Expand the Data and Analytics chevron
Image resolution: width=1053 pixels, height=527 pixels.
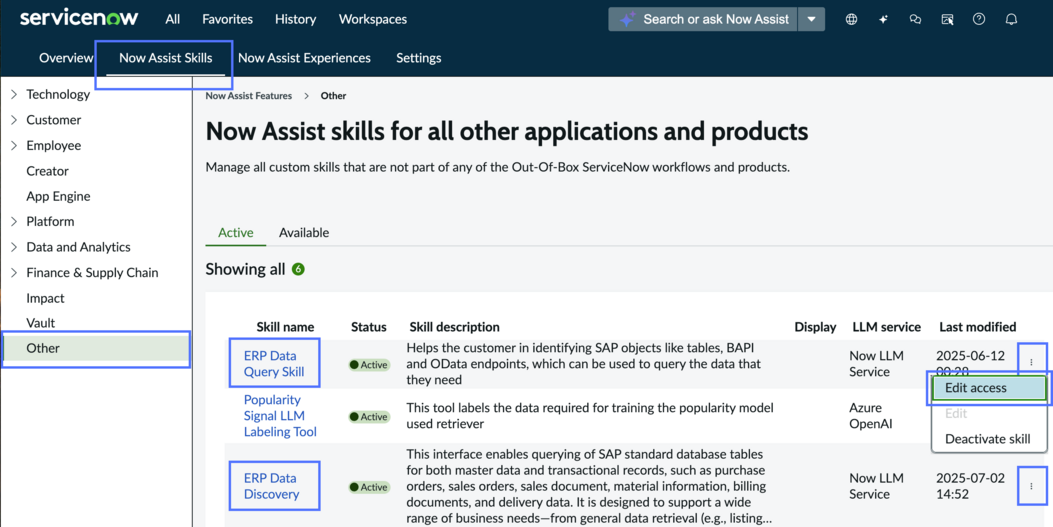pos(14,247)
